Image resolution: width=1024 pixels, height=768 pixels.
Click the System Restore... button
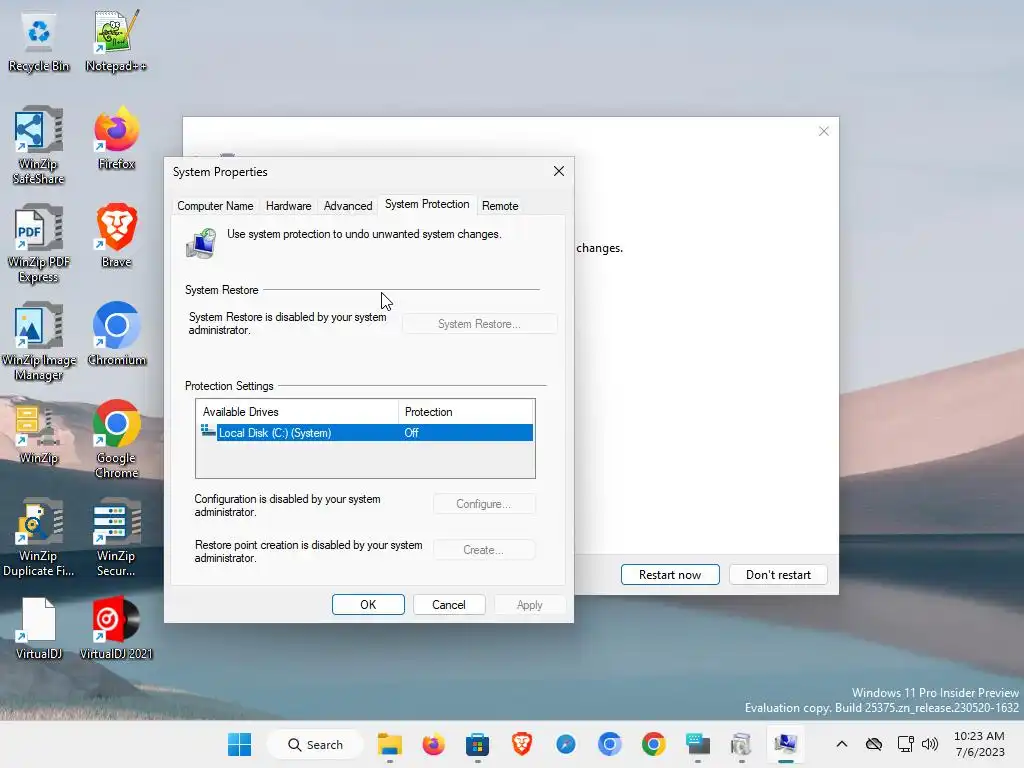point(479,324)
